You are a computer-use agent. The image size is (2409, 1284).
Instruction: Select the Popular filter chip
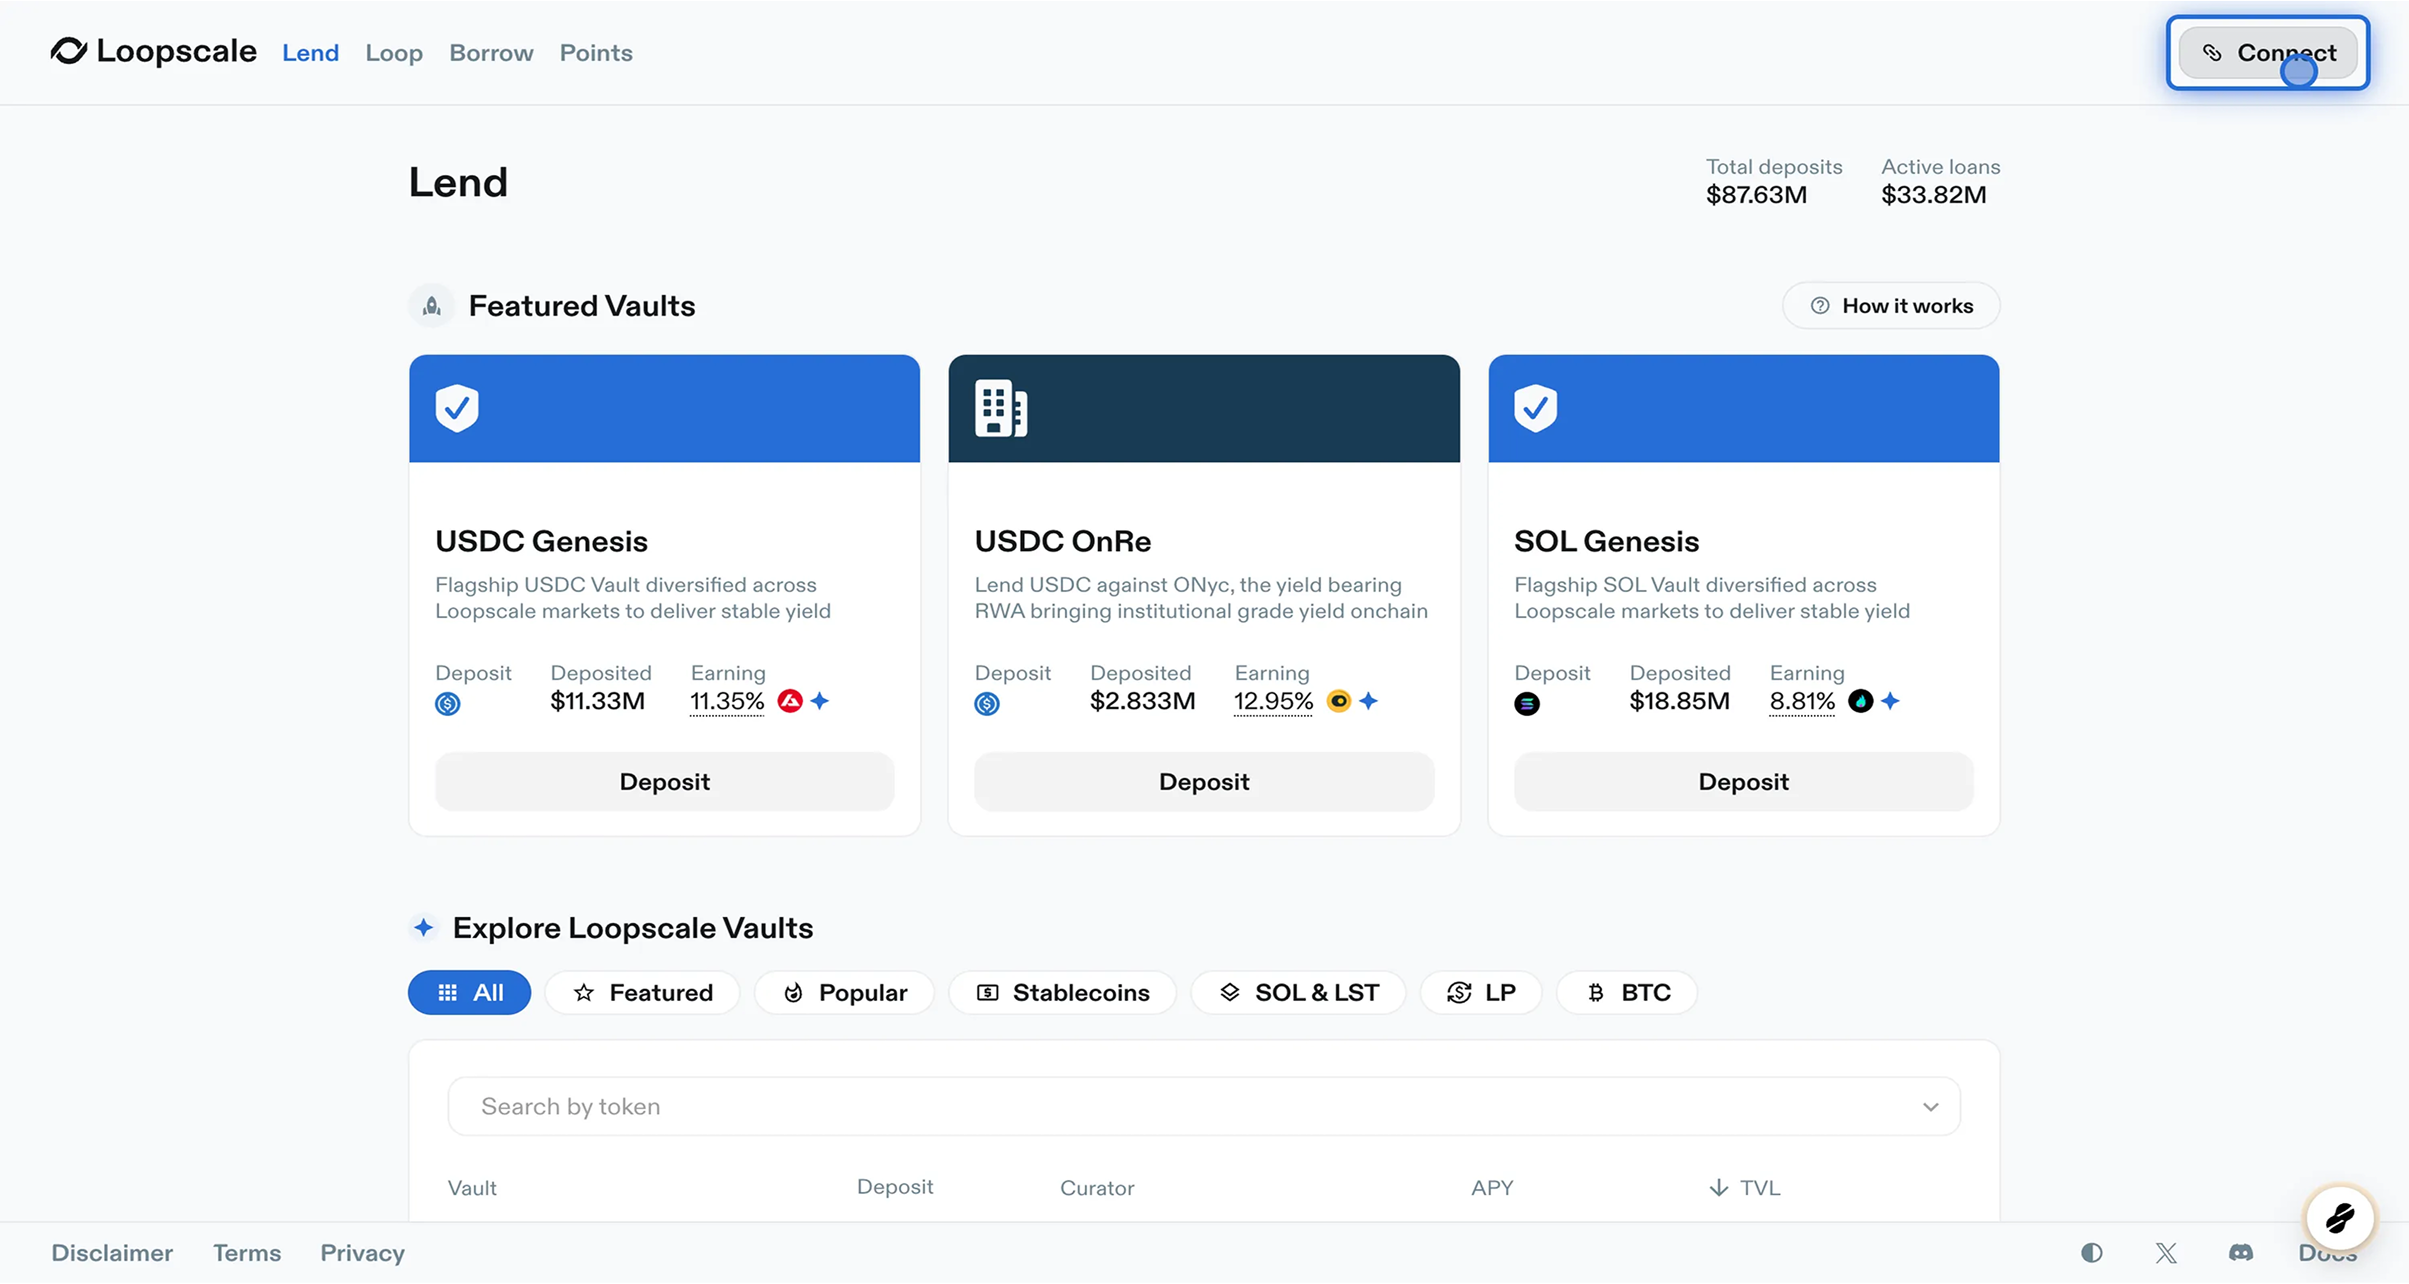coord(844,992)
